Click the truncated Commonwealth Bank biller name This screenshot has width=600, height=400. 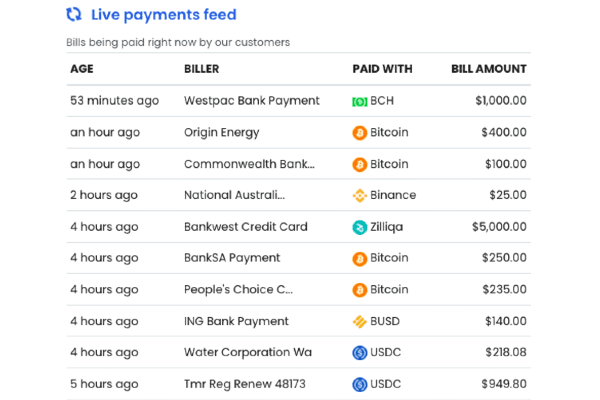pyautogui.click(x=248, y=164)
